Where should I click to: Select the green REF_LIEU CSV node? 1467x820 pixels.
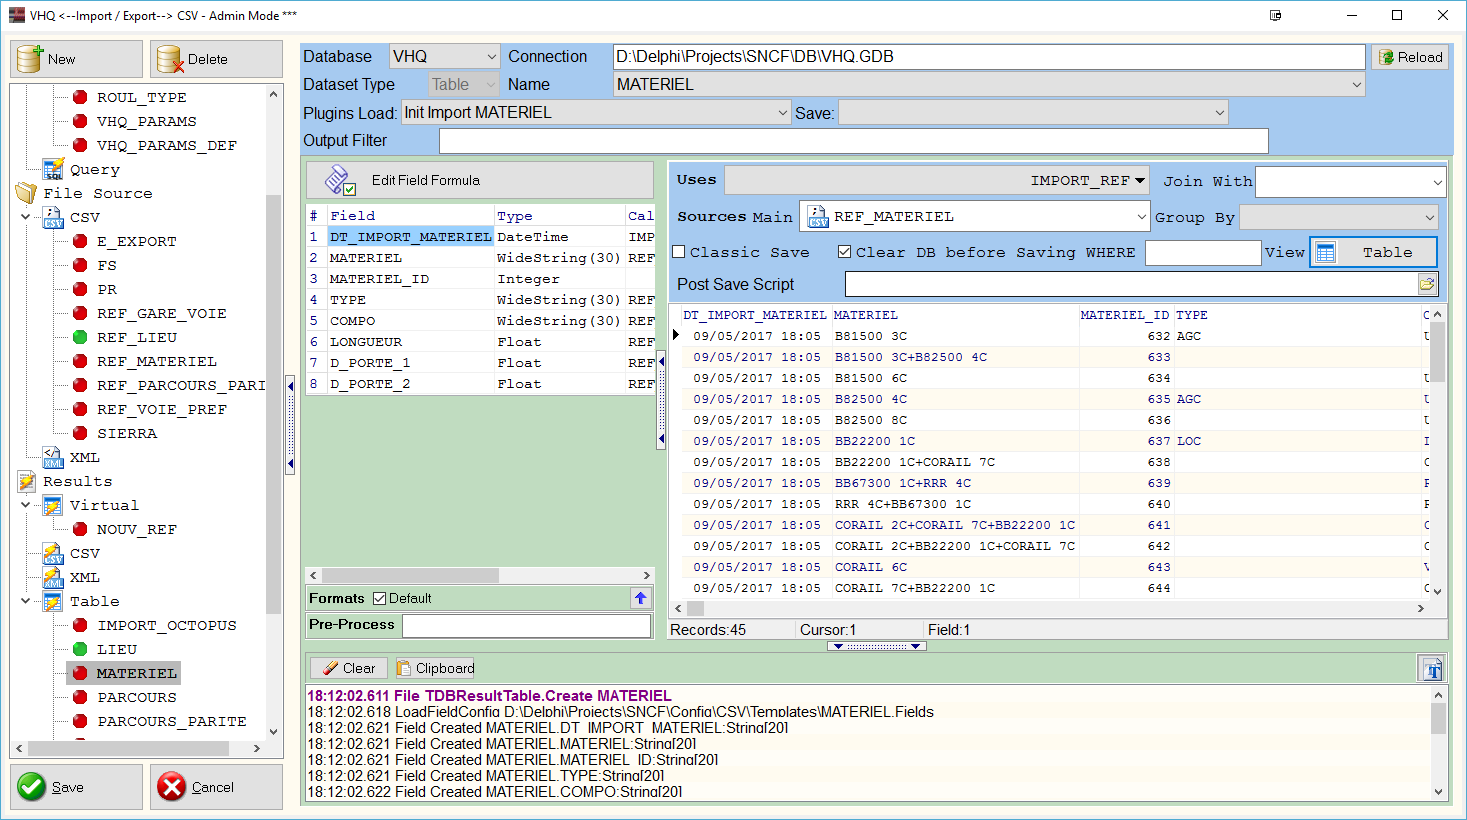click(136, 338)
